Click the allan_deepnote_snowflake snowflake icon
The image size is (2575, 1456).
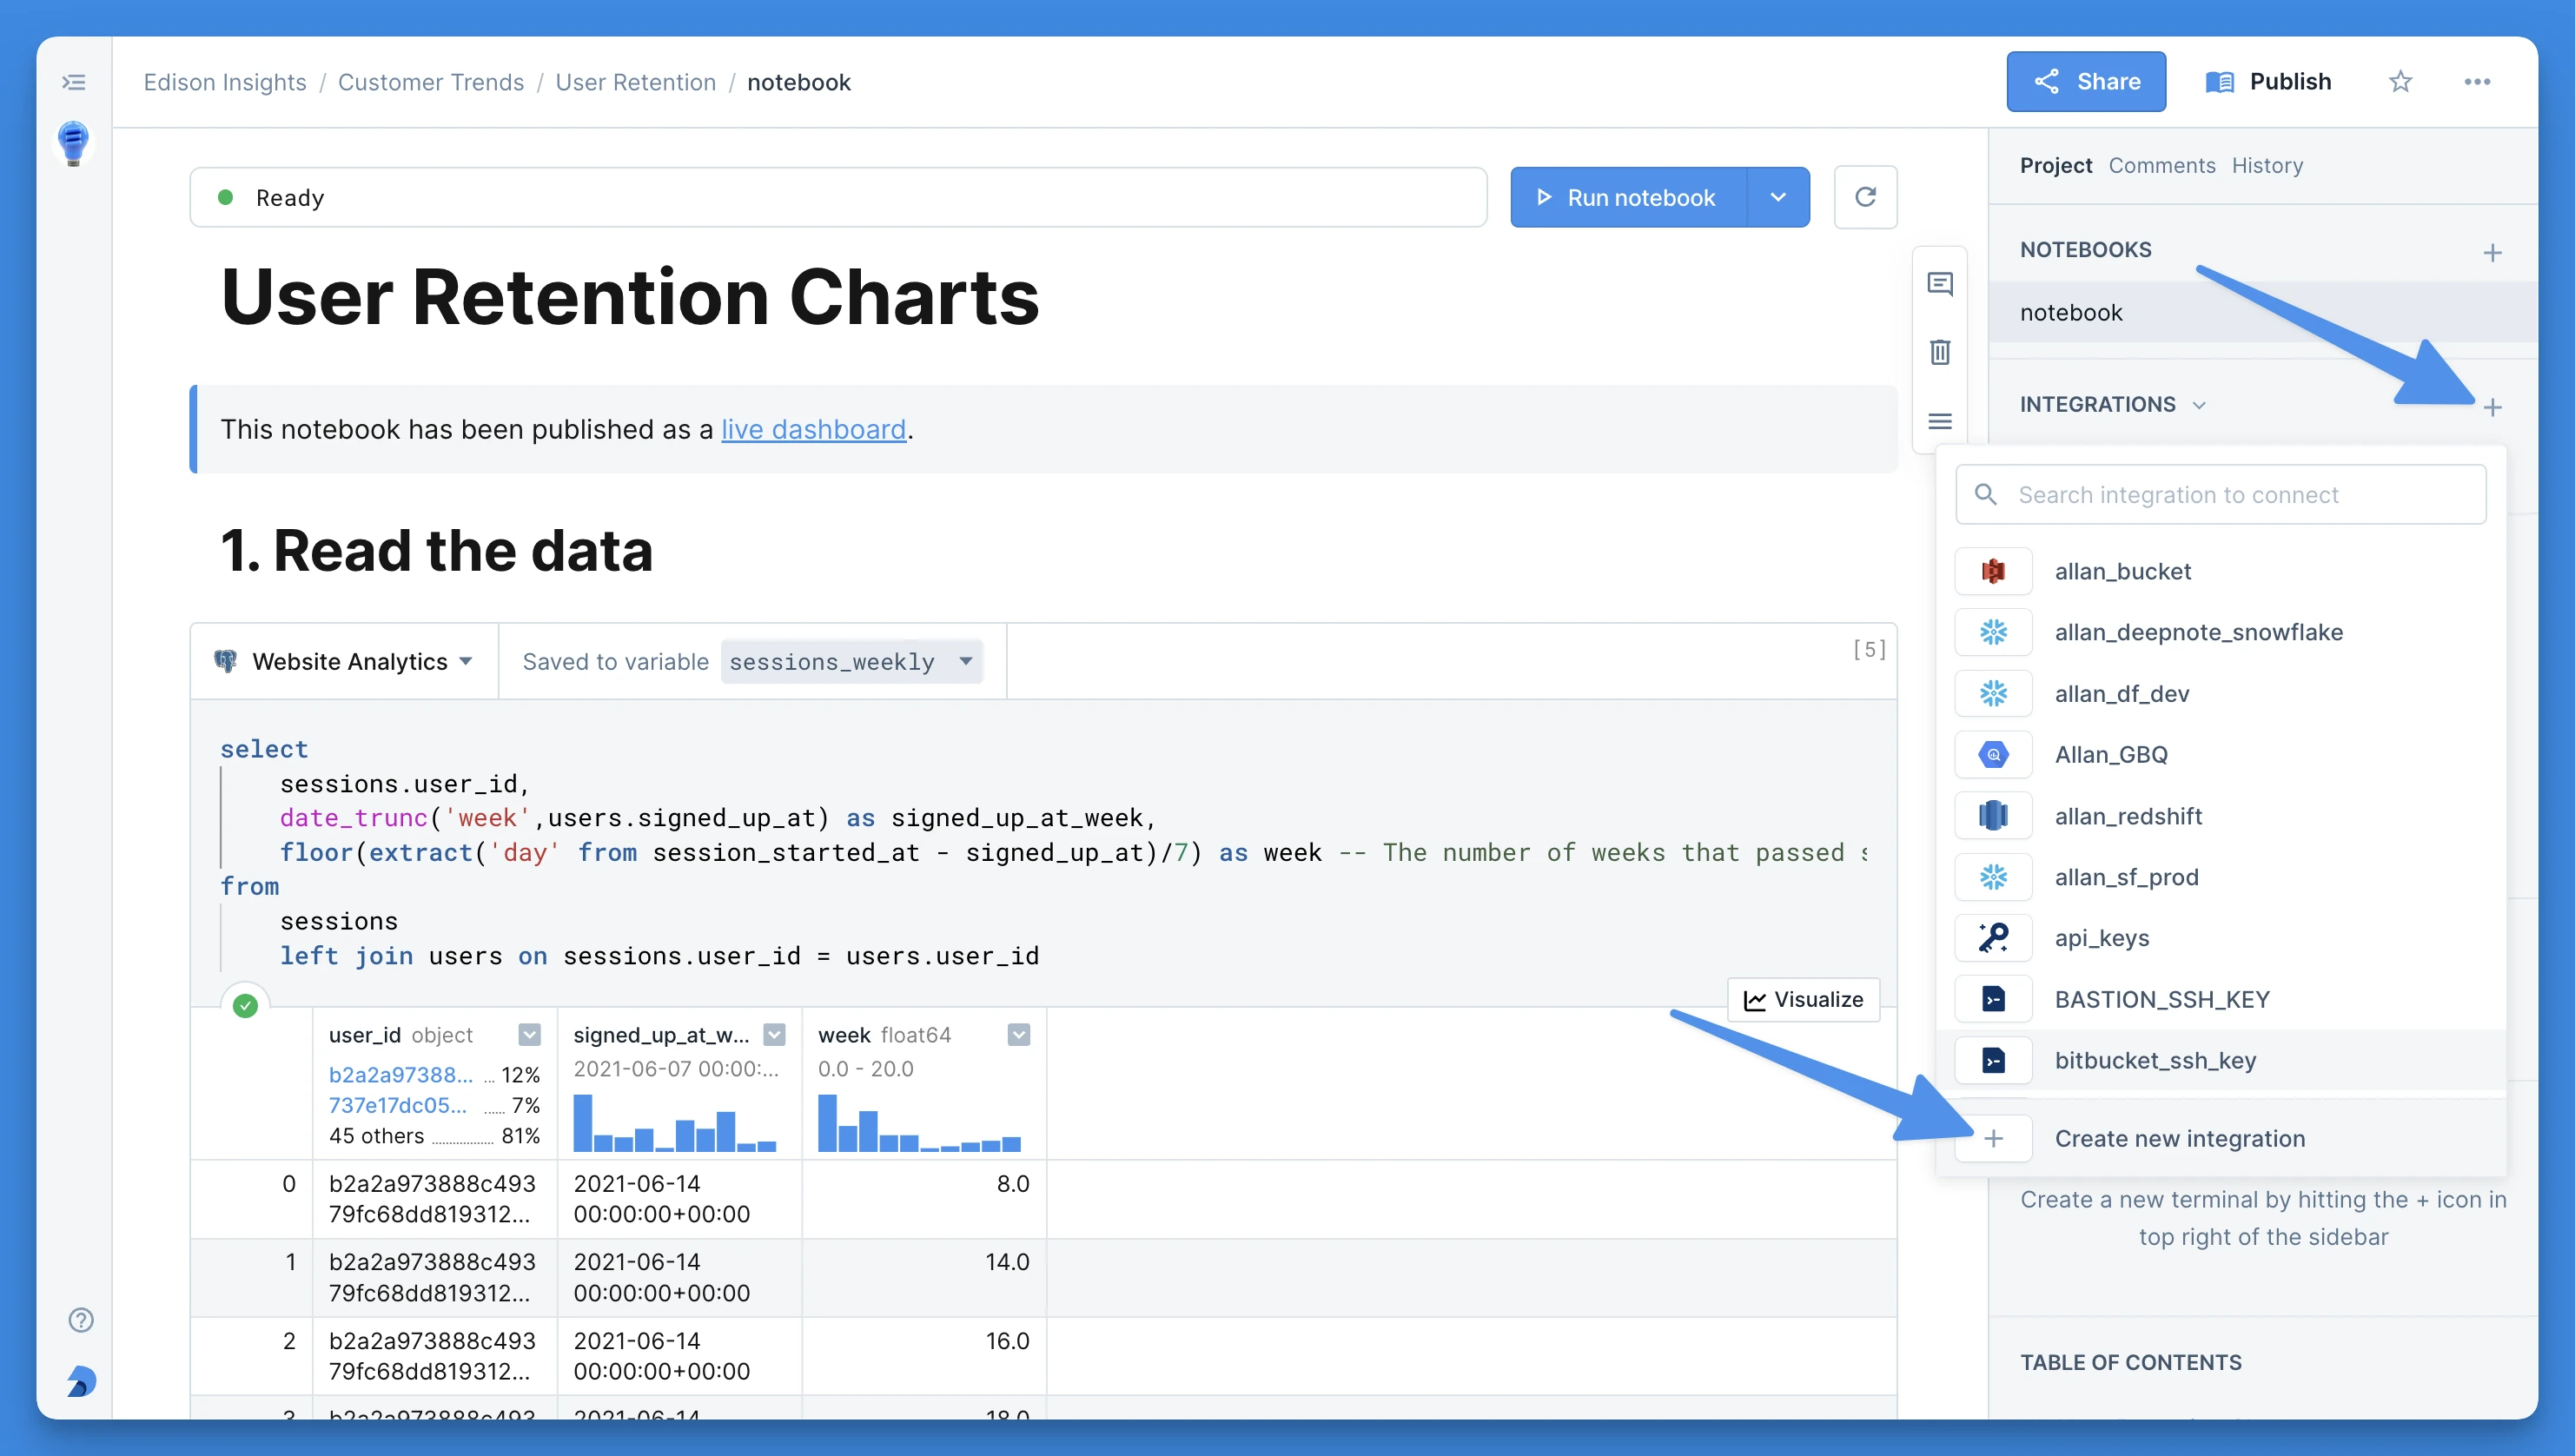[1993, 632]
